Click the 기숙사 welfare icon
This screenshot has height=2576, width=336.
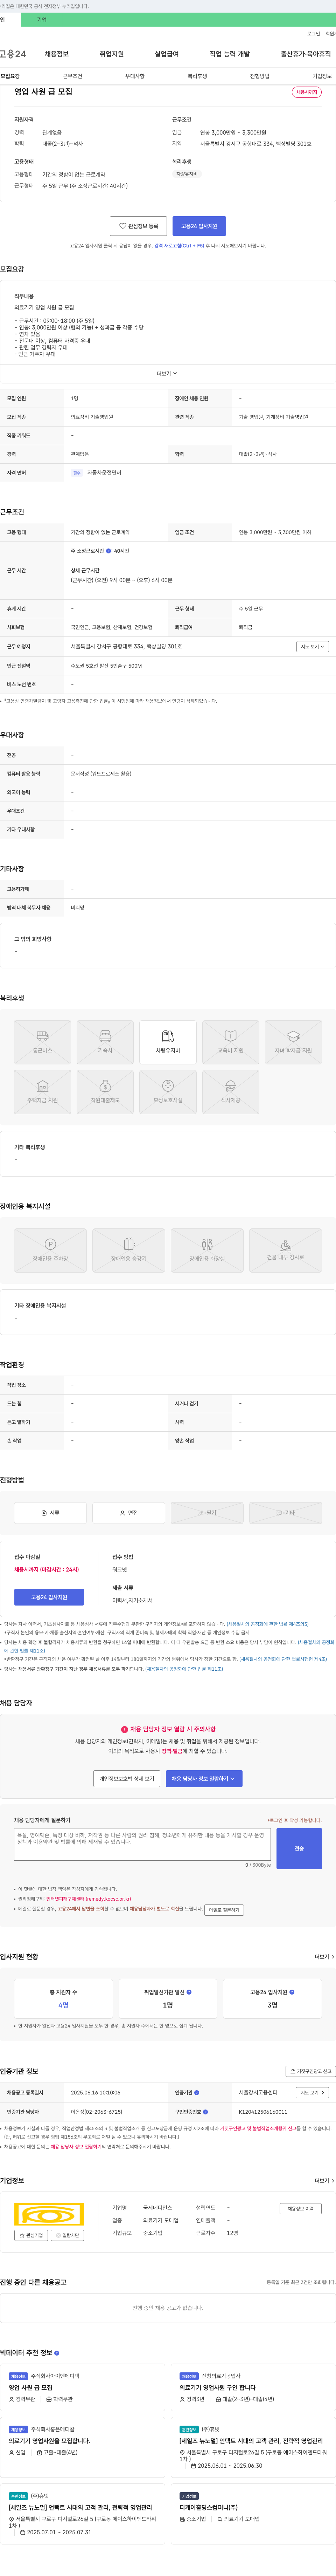[105, 1042]
